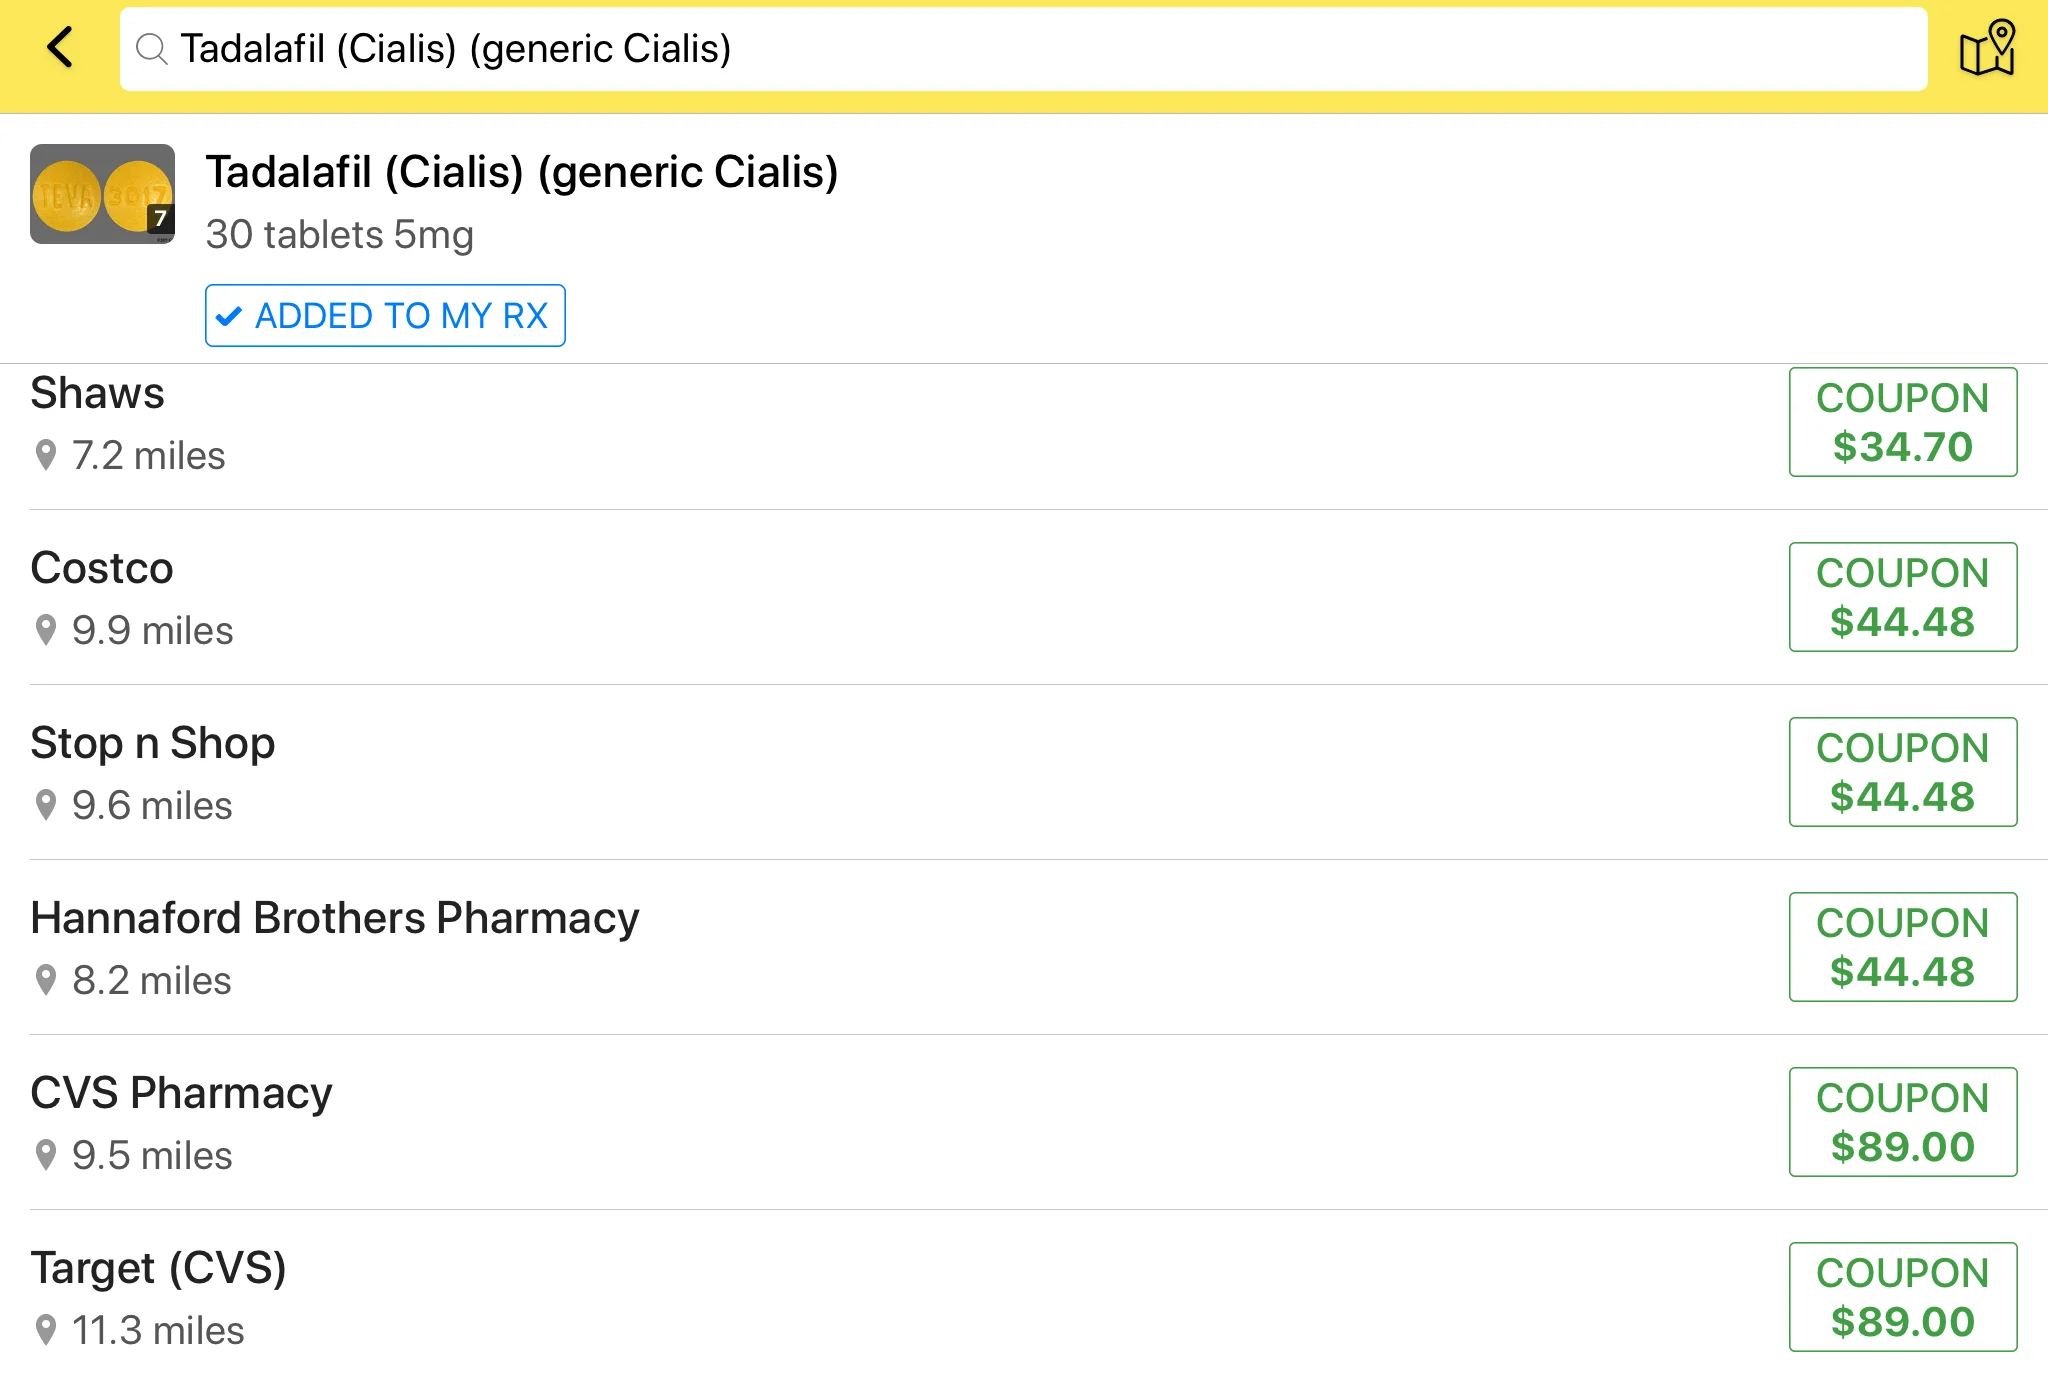The width and height of the screenshot is (2048, 1378).
Task: Get the Shaws $34.70 coupon
Action: click(x=1902, y=422)
